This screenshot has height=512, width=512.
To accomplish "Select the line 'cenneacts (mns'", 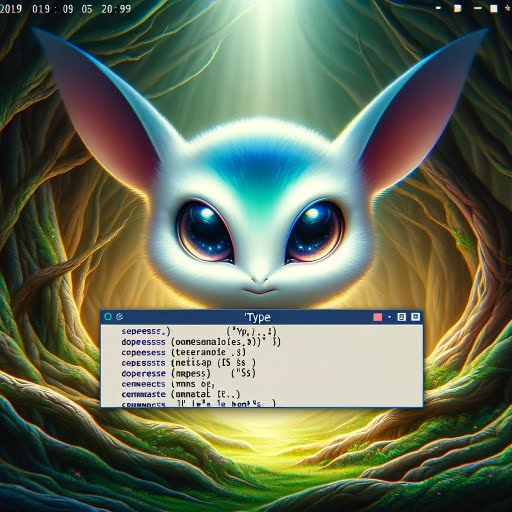I will click(168, 384).
